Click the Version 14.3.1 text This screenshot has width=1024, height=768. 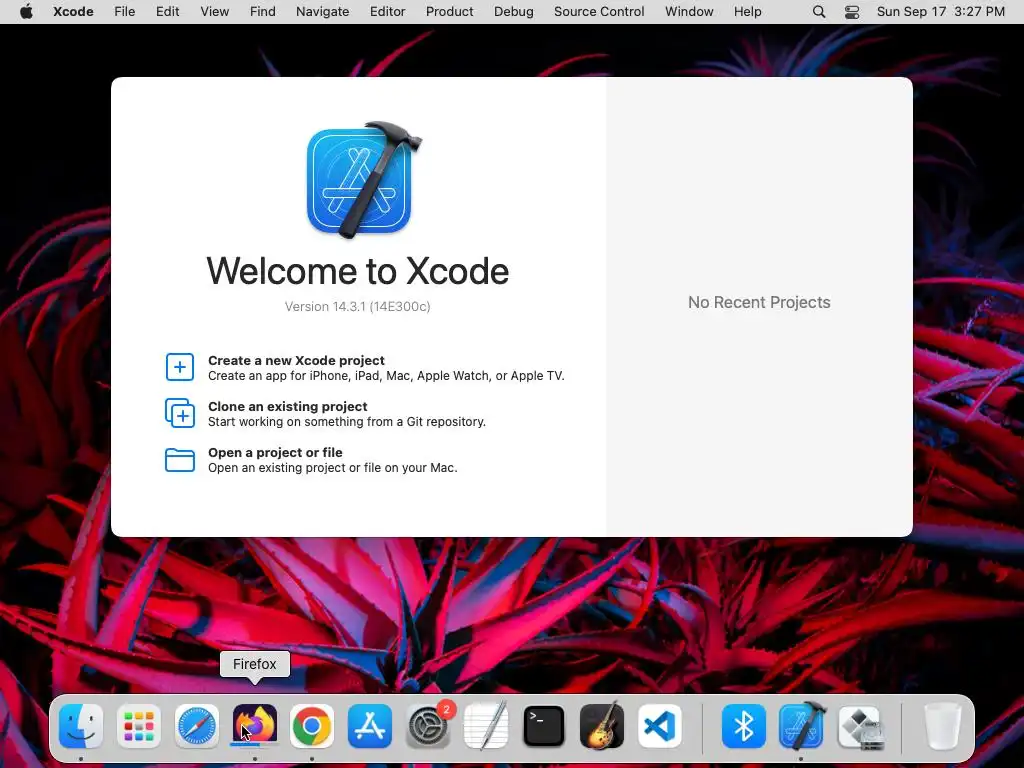tap(357, 306)
